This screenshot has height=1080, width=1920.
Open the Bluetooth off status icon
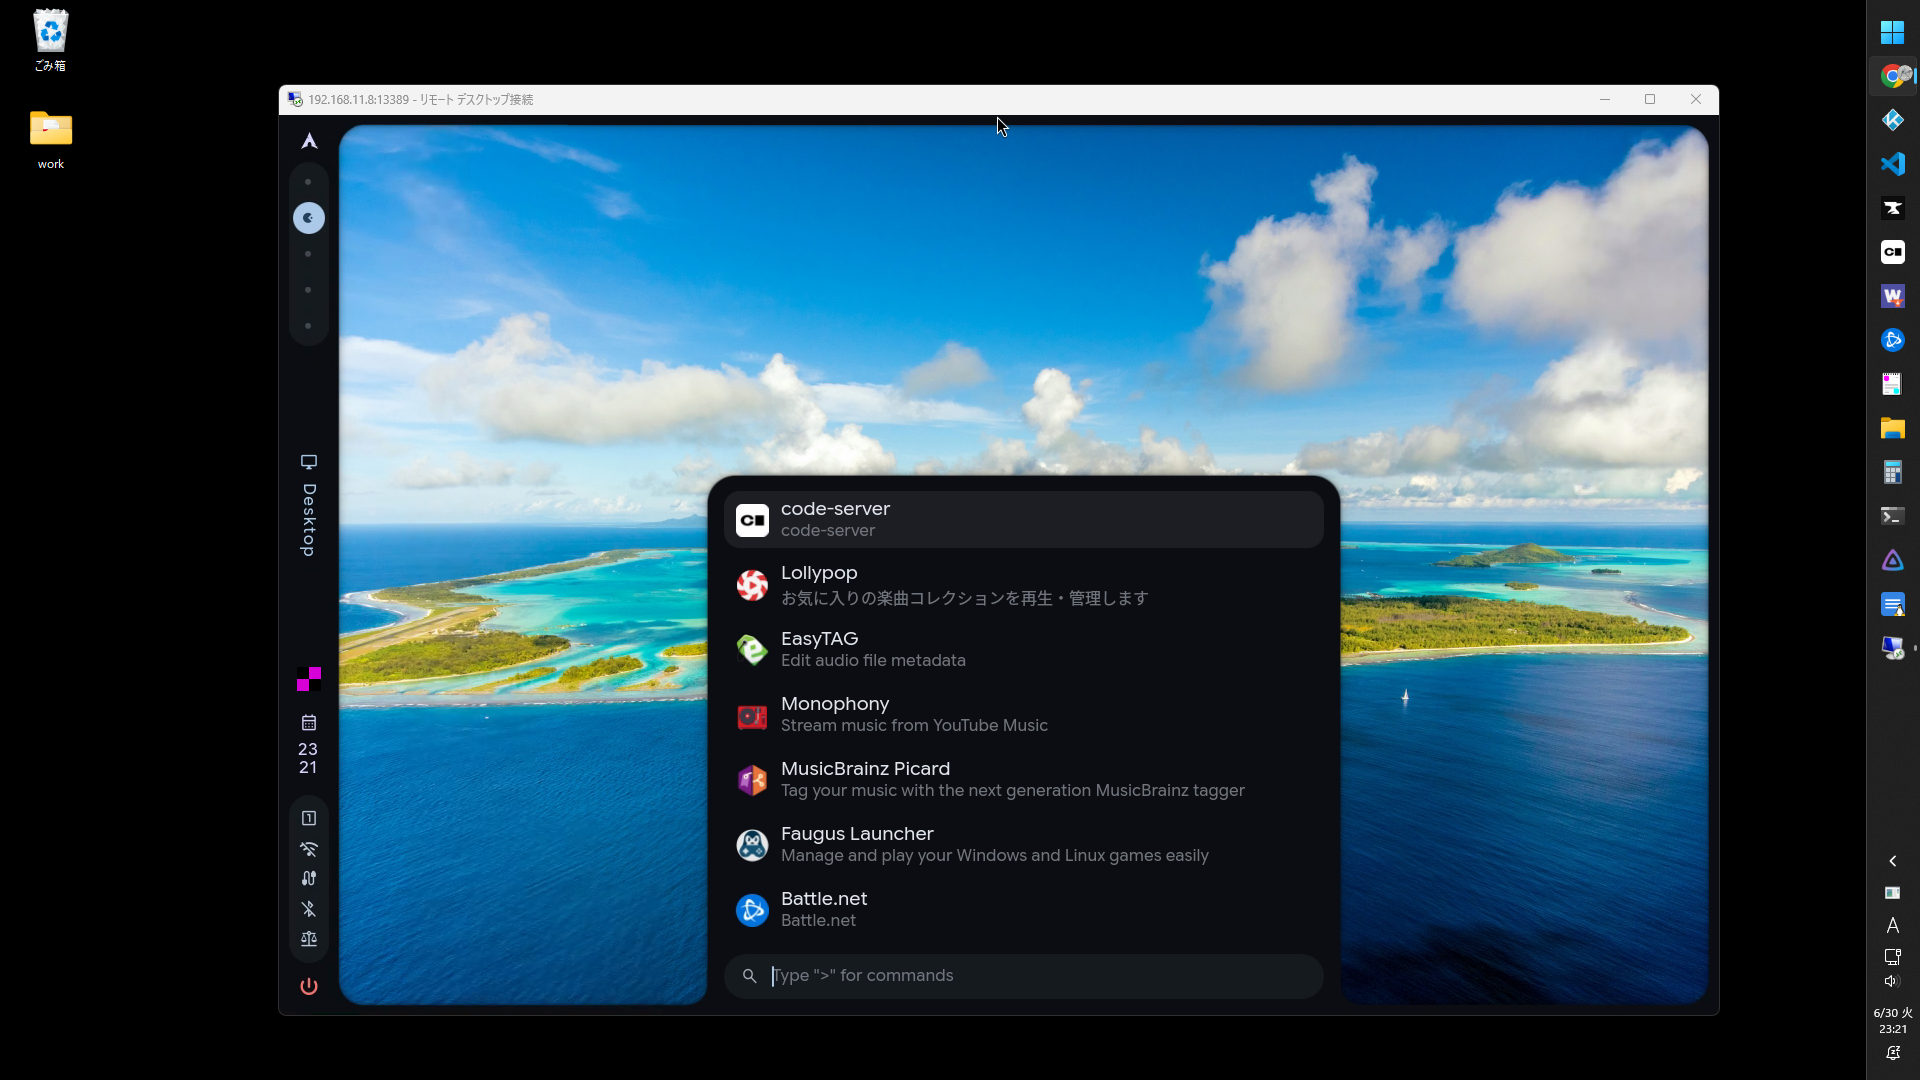[309, 909]
